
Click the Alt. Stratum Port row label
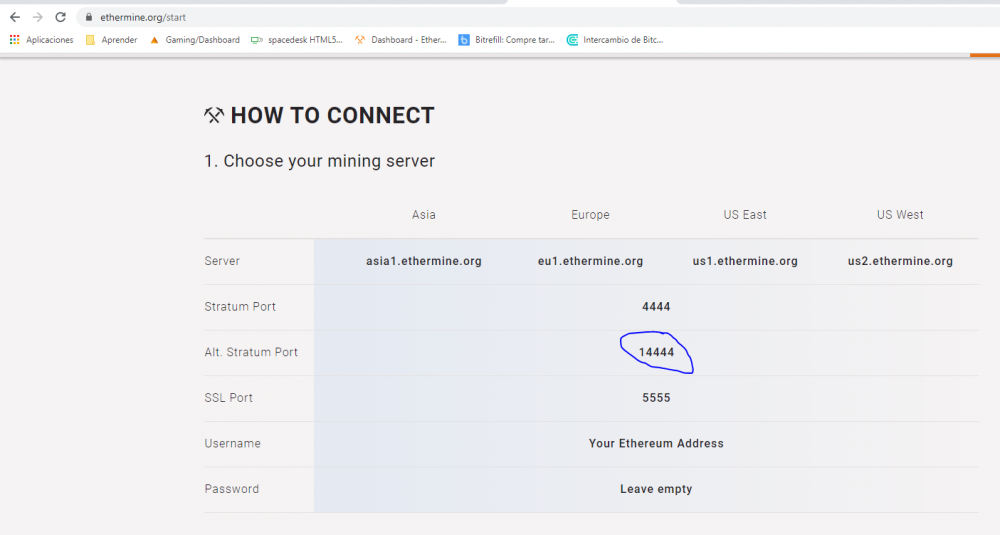[251, 352]
